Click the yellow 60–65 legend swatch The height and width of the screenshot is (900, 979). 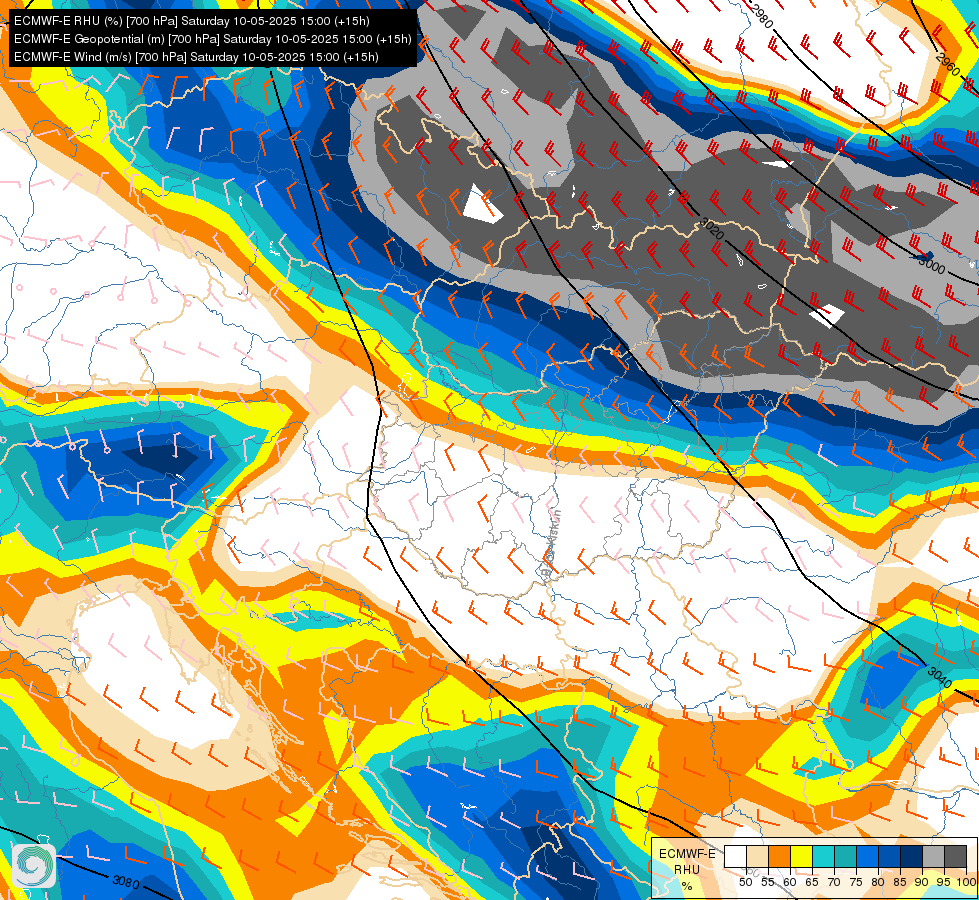point(801,857)
